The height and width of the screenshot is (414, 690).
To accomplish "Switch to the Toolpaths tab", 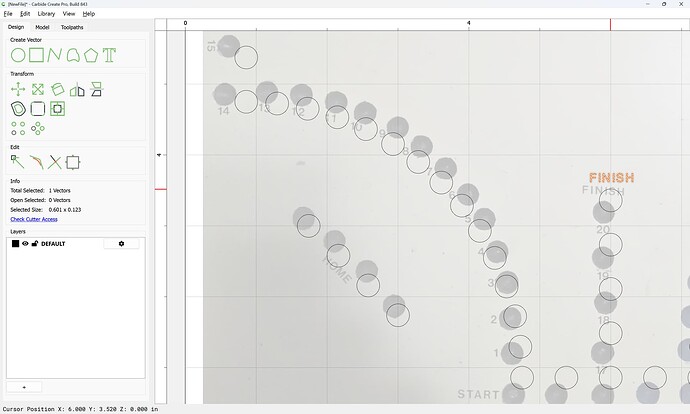I will tap(72, 27).
